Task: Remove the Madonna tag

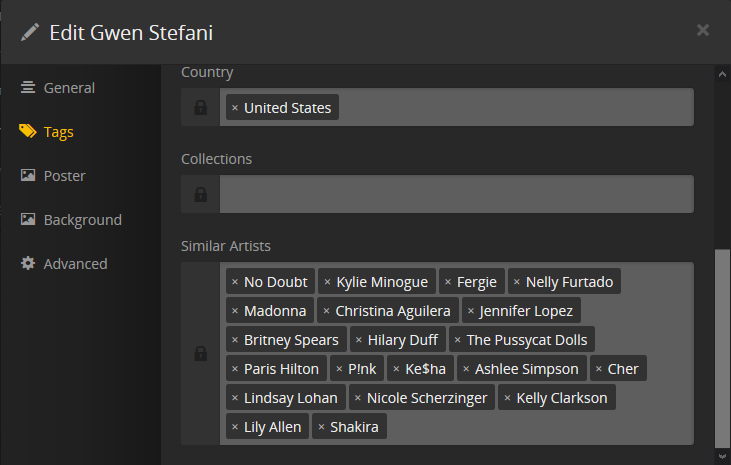Action: [235, 311]
